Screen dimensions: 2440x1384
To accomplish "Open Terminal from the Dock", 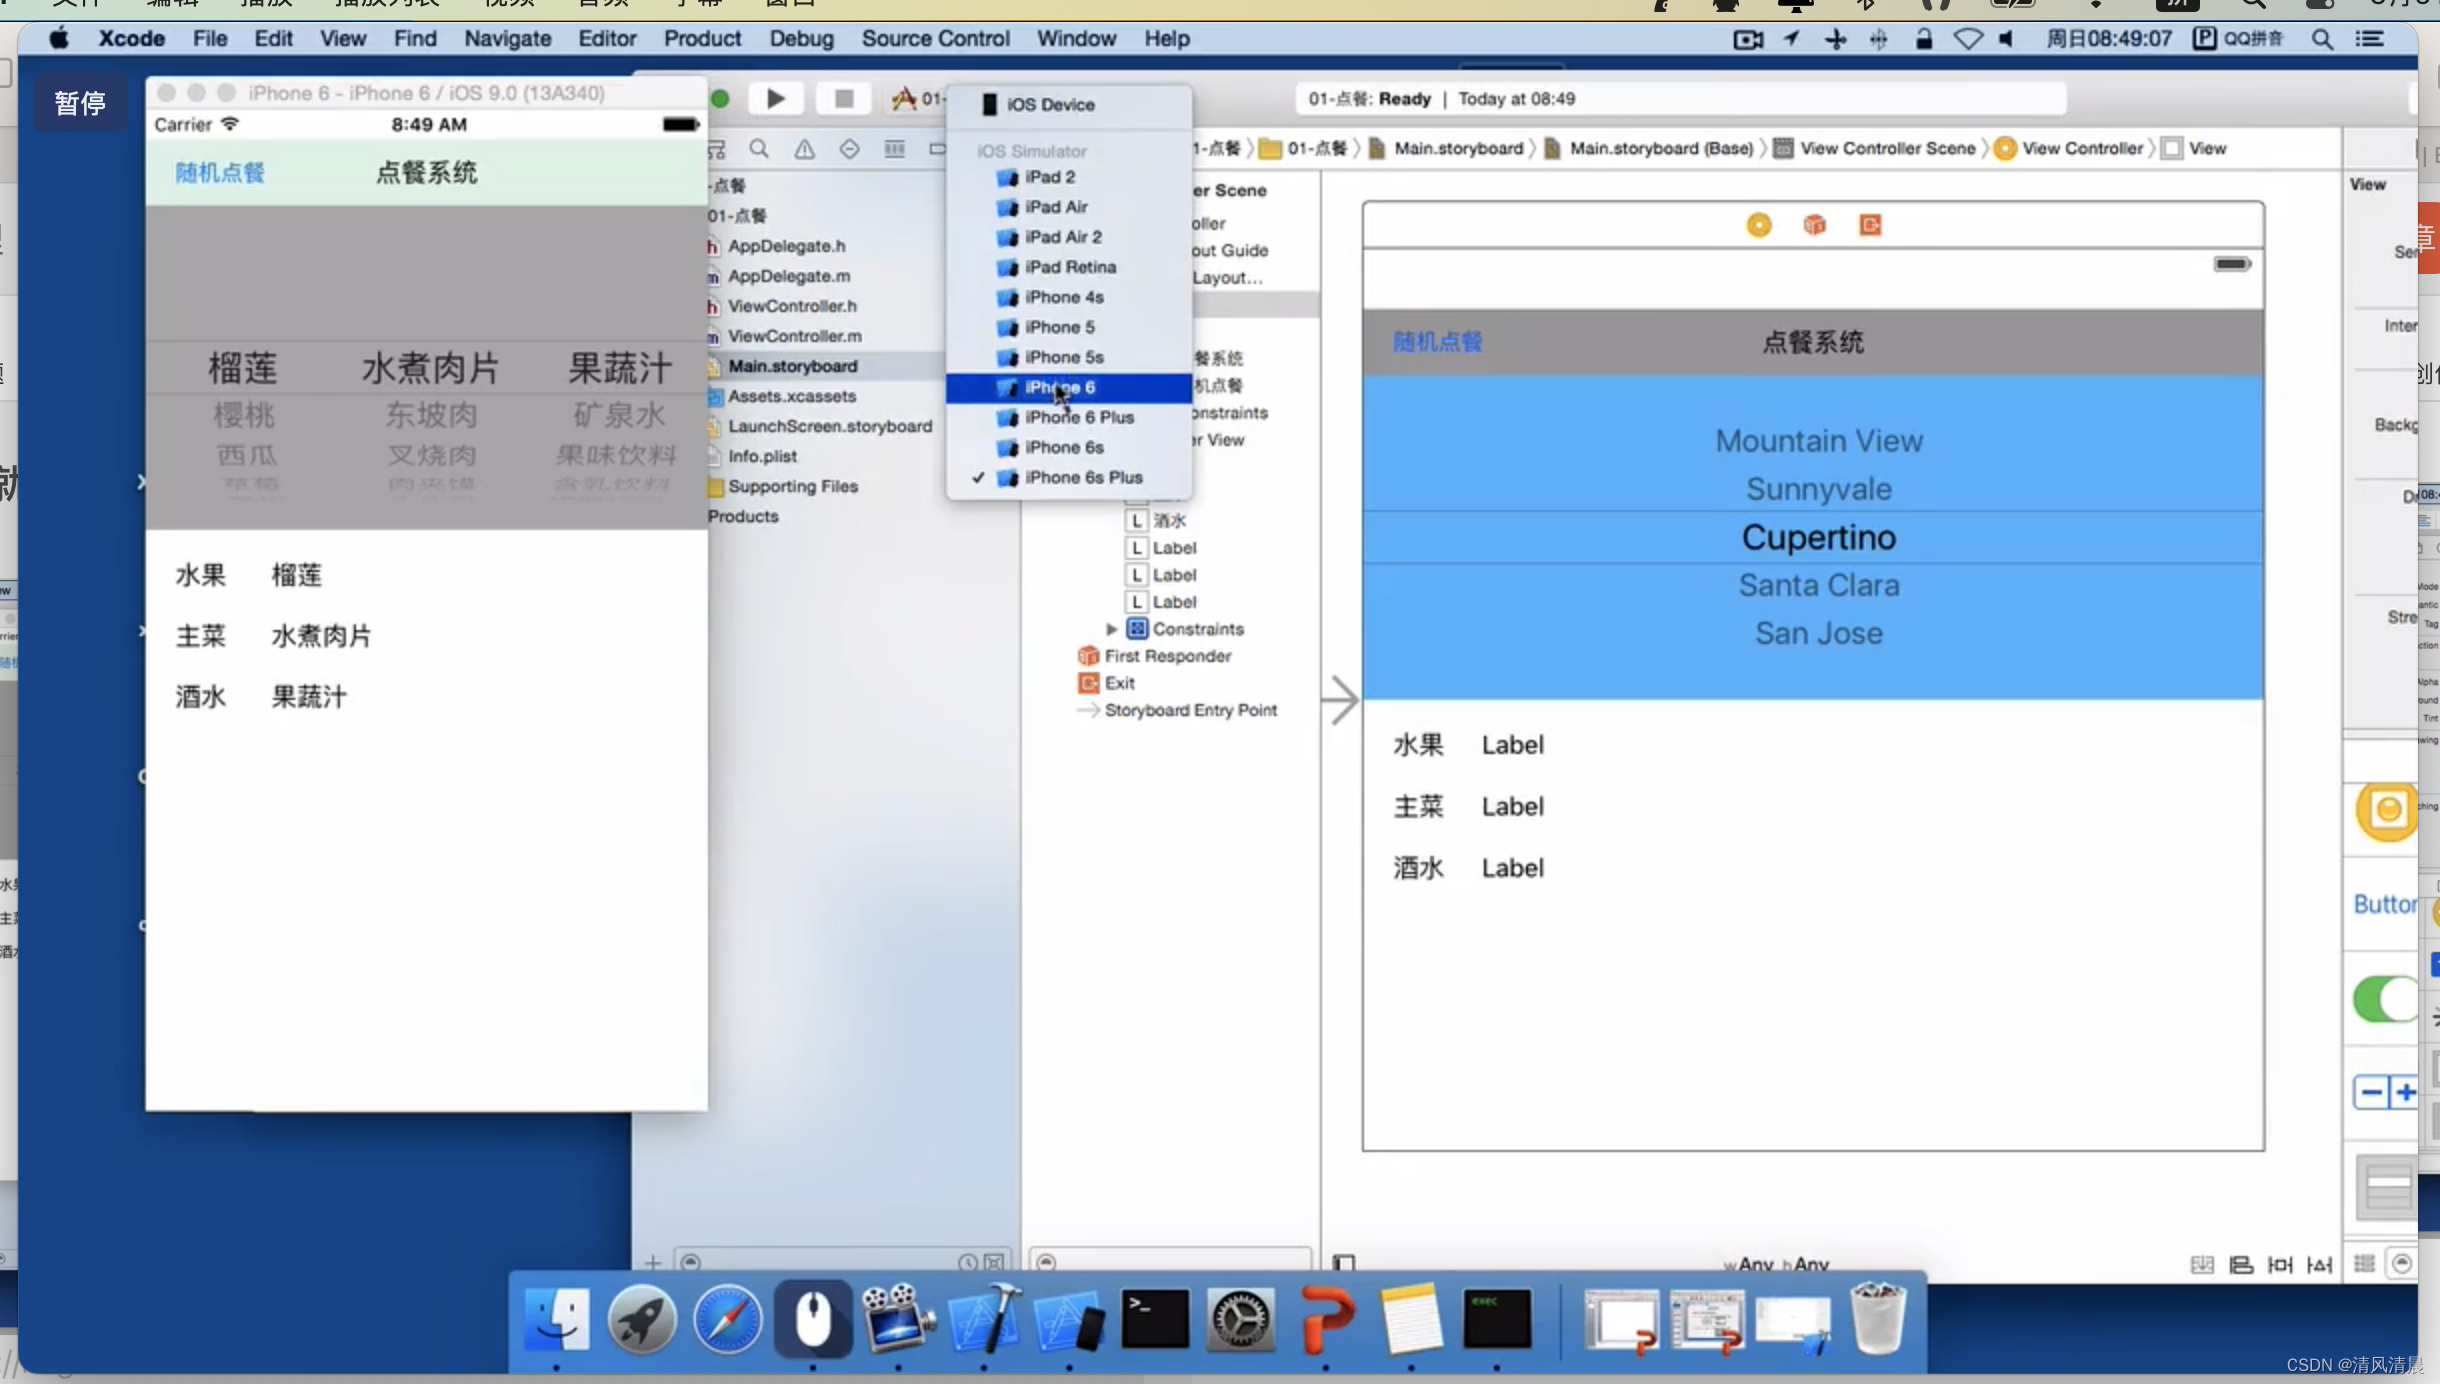I will coord(1155,1319).
